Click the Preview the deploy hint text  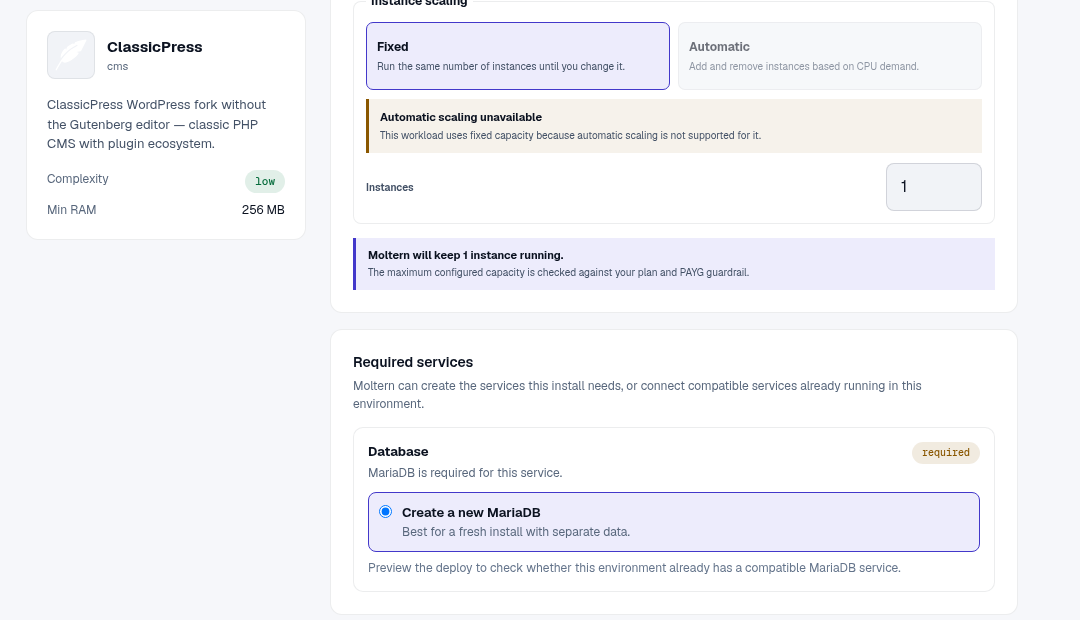tap(634, 568)
